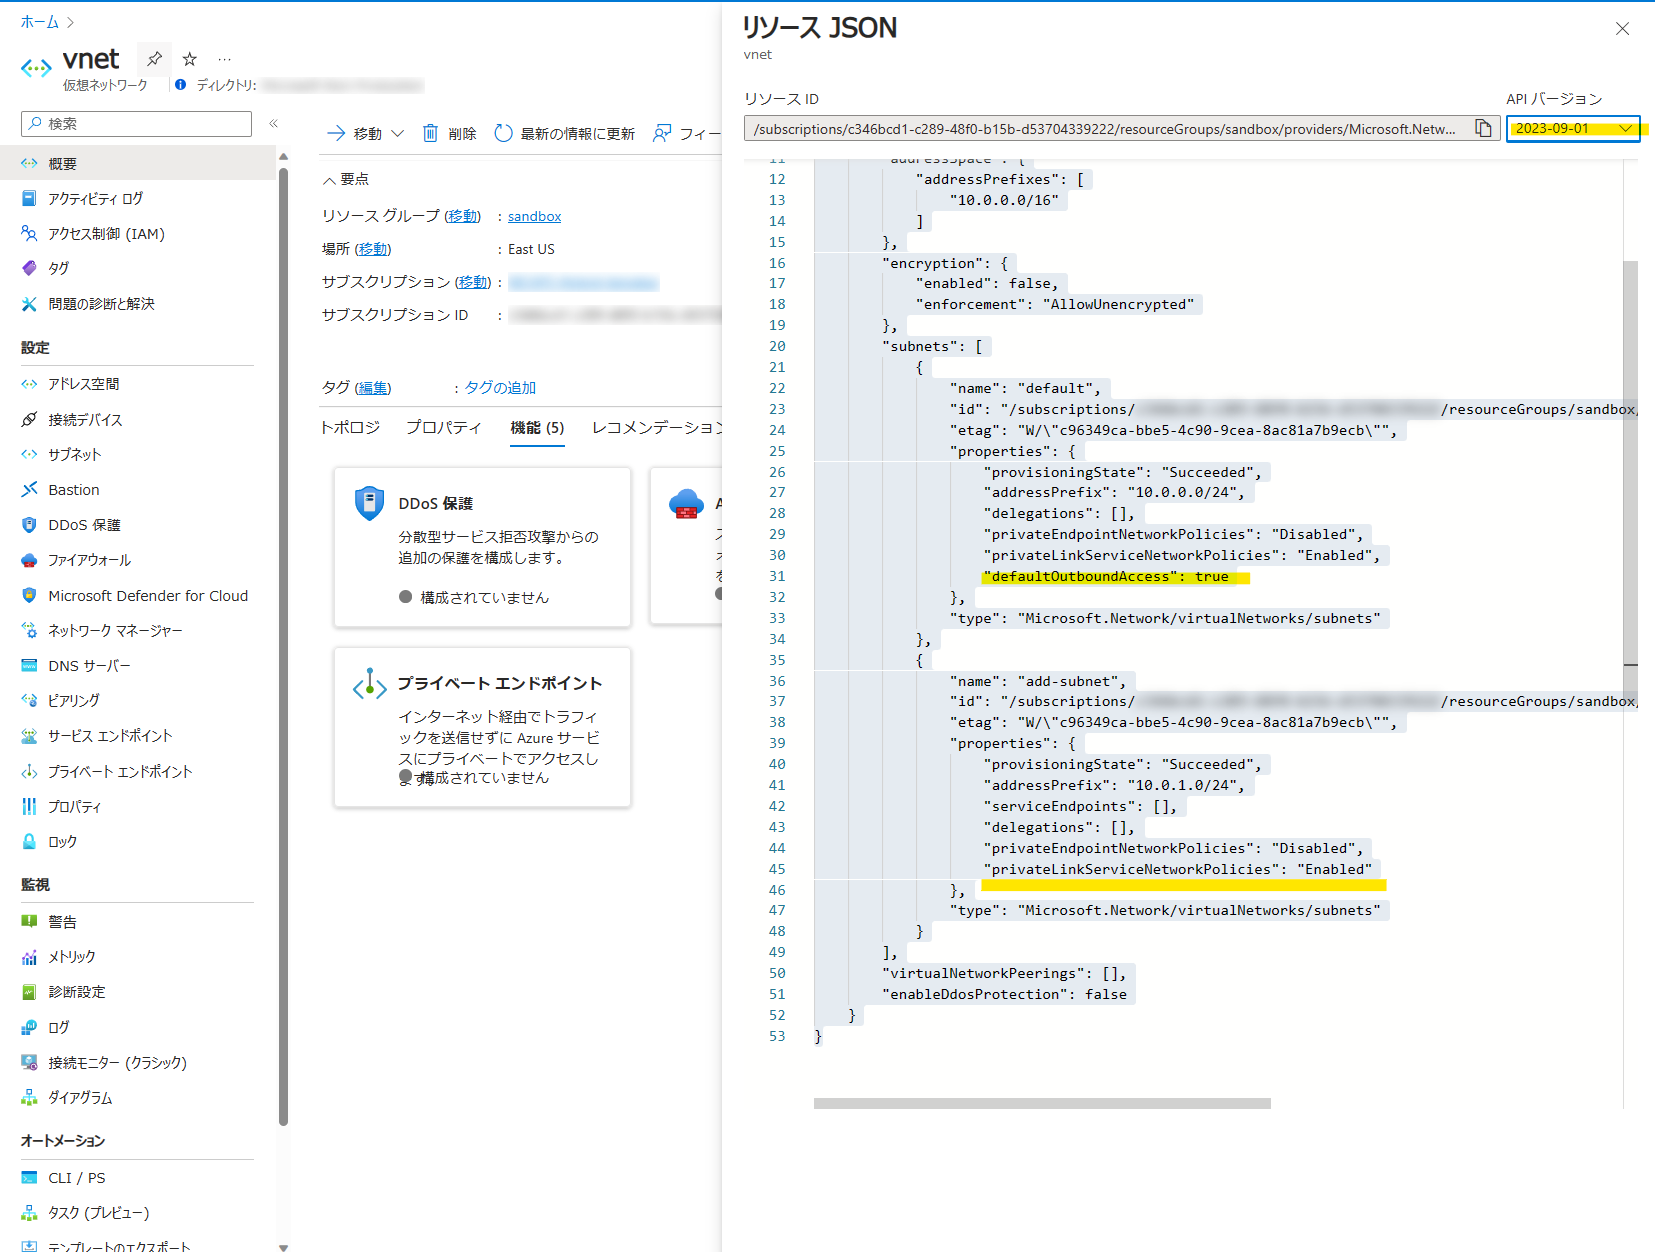
Task: Copy the resource ID to clipboard
Action: (x=1483, y=128)
